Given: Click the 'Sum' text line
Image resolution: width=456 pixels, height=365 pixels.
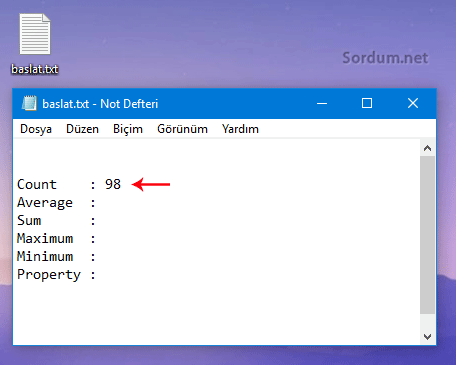Looking at the screenshot, I should tap(56, 221).
